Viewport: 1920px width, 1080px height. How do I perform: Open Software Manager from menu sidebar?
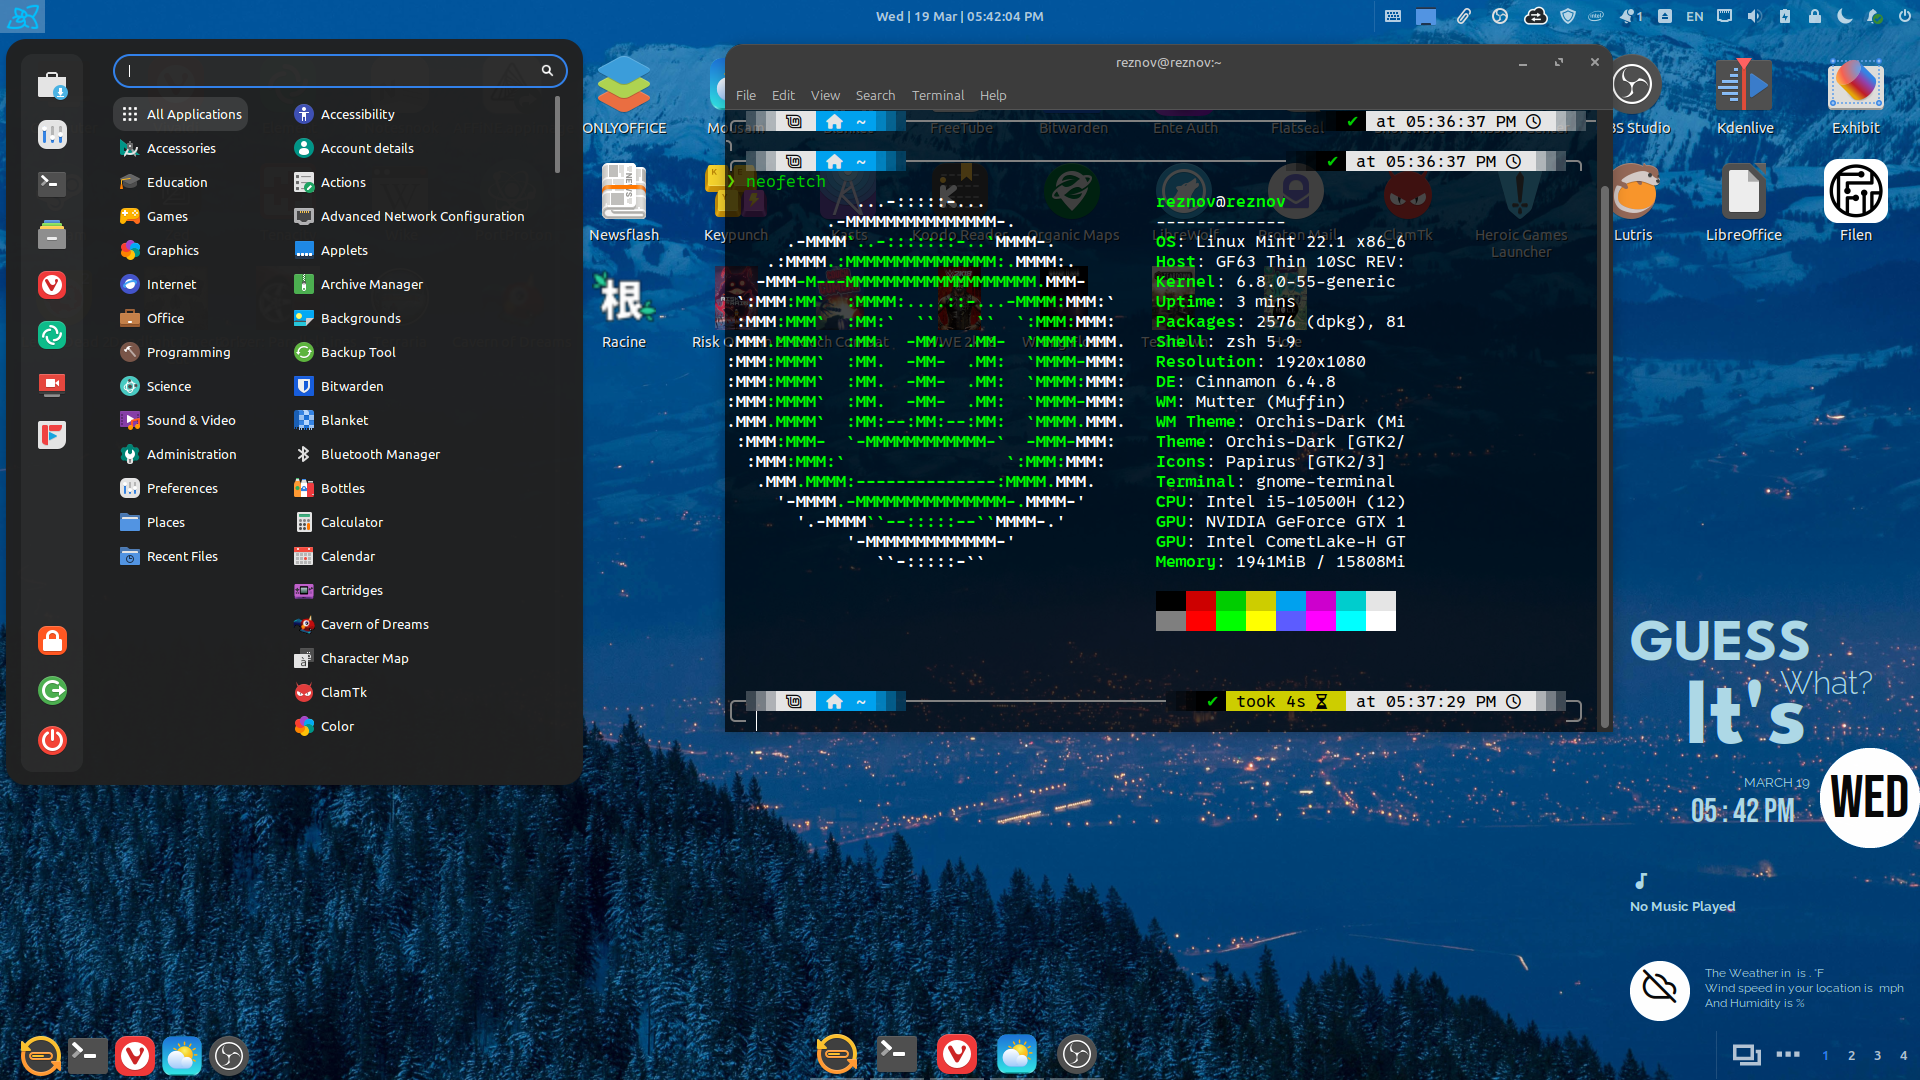(x=52, y=86)
